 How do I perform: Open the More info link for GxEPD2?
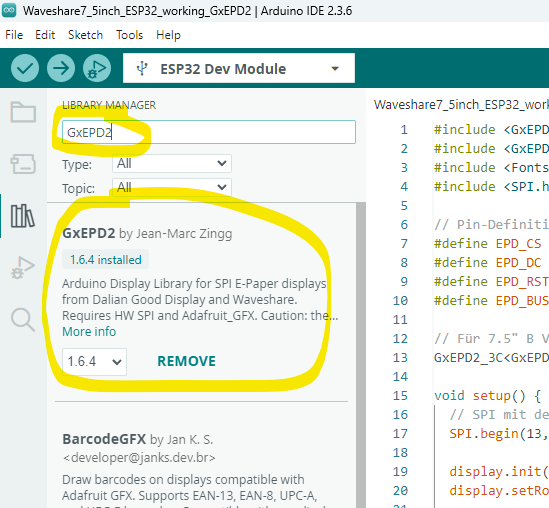89,332
